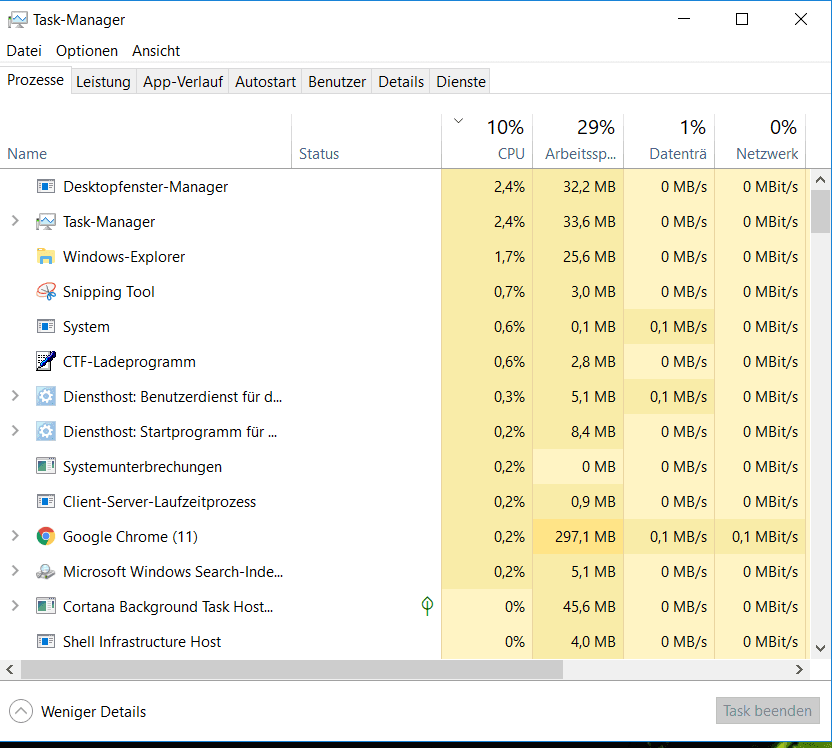
Task: Sort processes by the Name column
Action: pyautogui.click(x=146, y=141)
